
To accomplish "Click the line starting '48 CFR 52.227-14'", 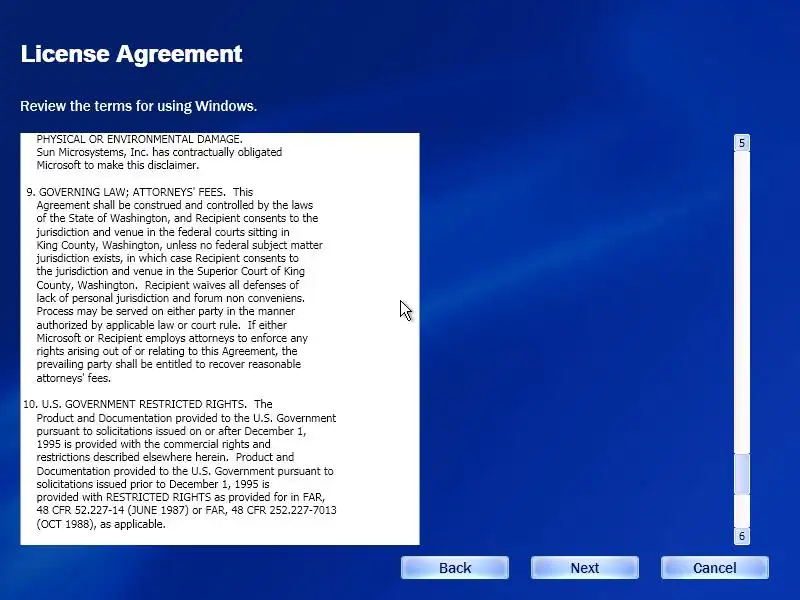I will point(186,510).
